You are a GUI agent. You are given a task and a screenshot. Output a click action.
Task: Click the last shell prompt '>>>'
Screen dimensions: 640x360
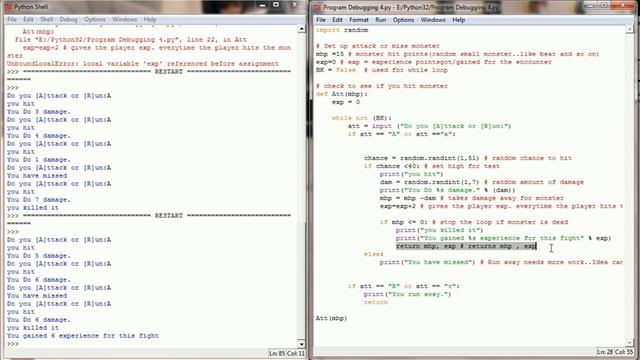click(x=13, y=344)
